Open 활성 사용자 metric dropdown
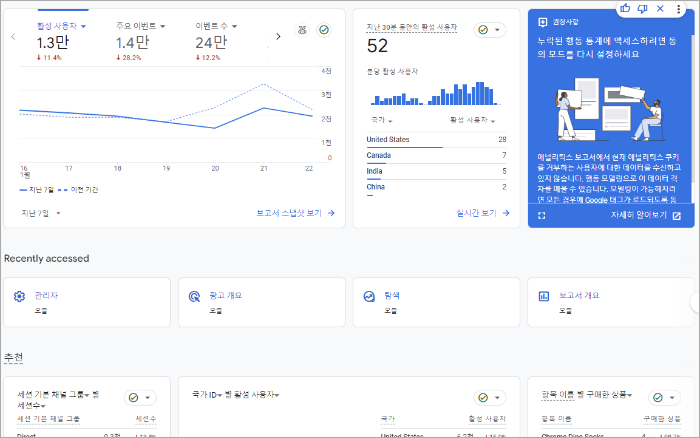 (61, 26)
